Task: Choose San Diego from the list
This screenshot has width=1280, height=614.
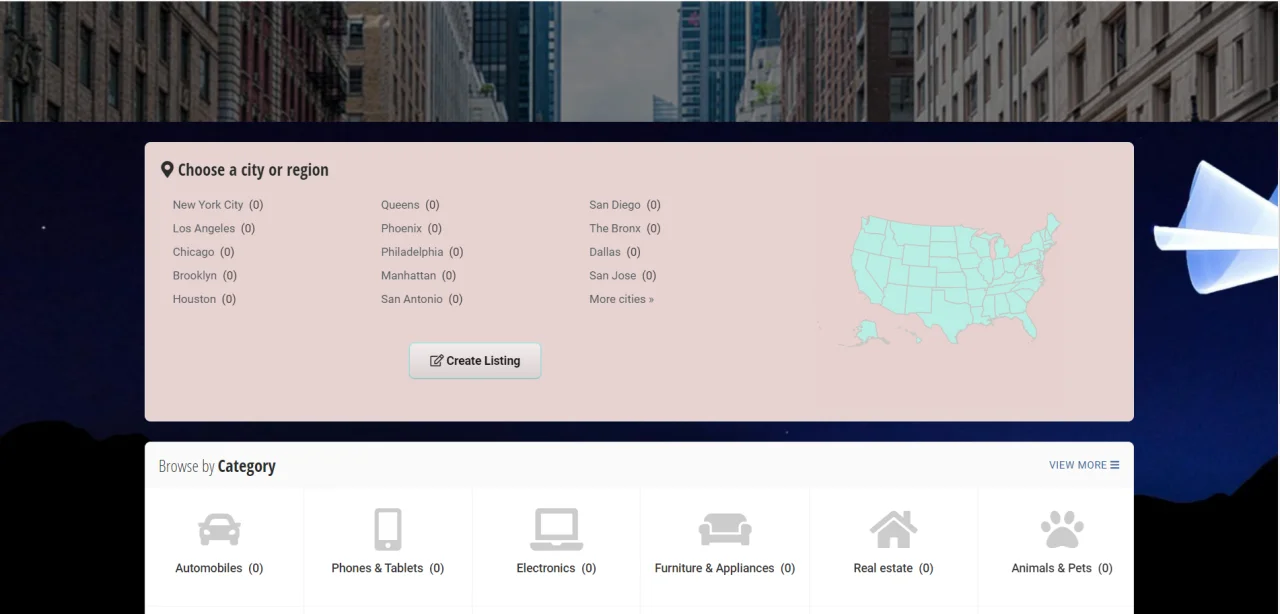Action: click(615, 205)
